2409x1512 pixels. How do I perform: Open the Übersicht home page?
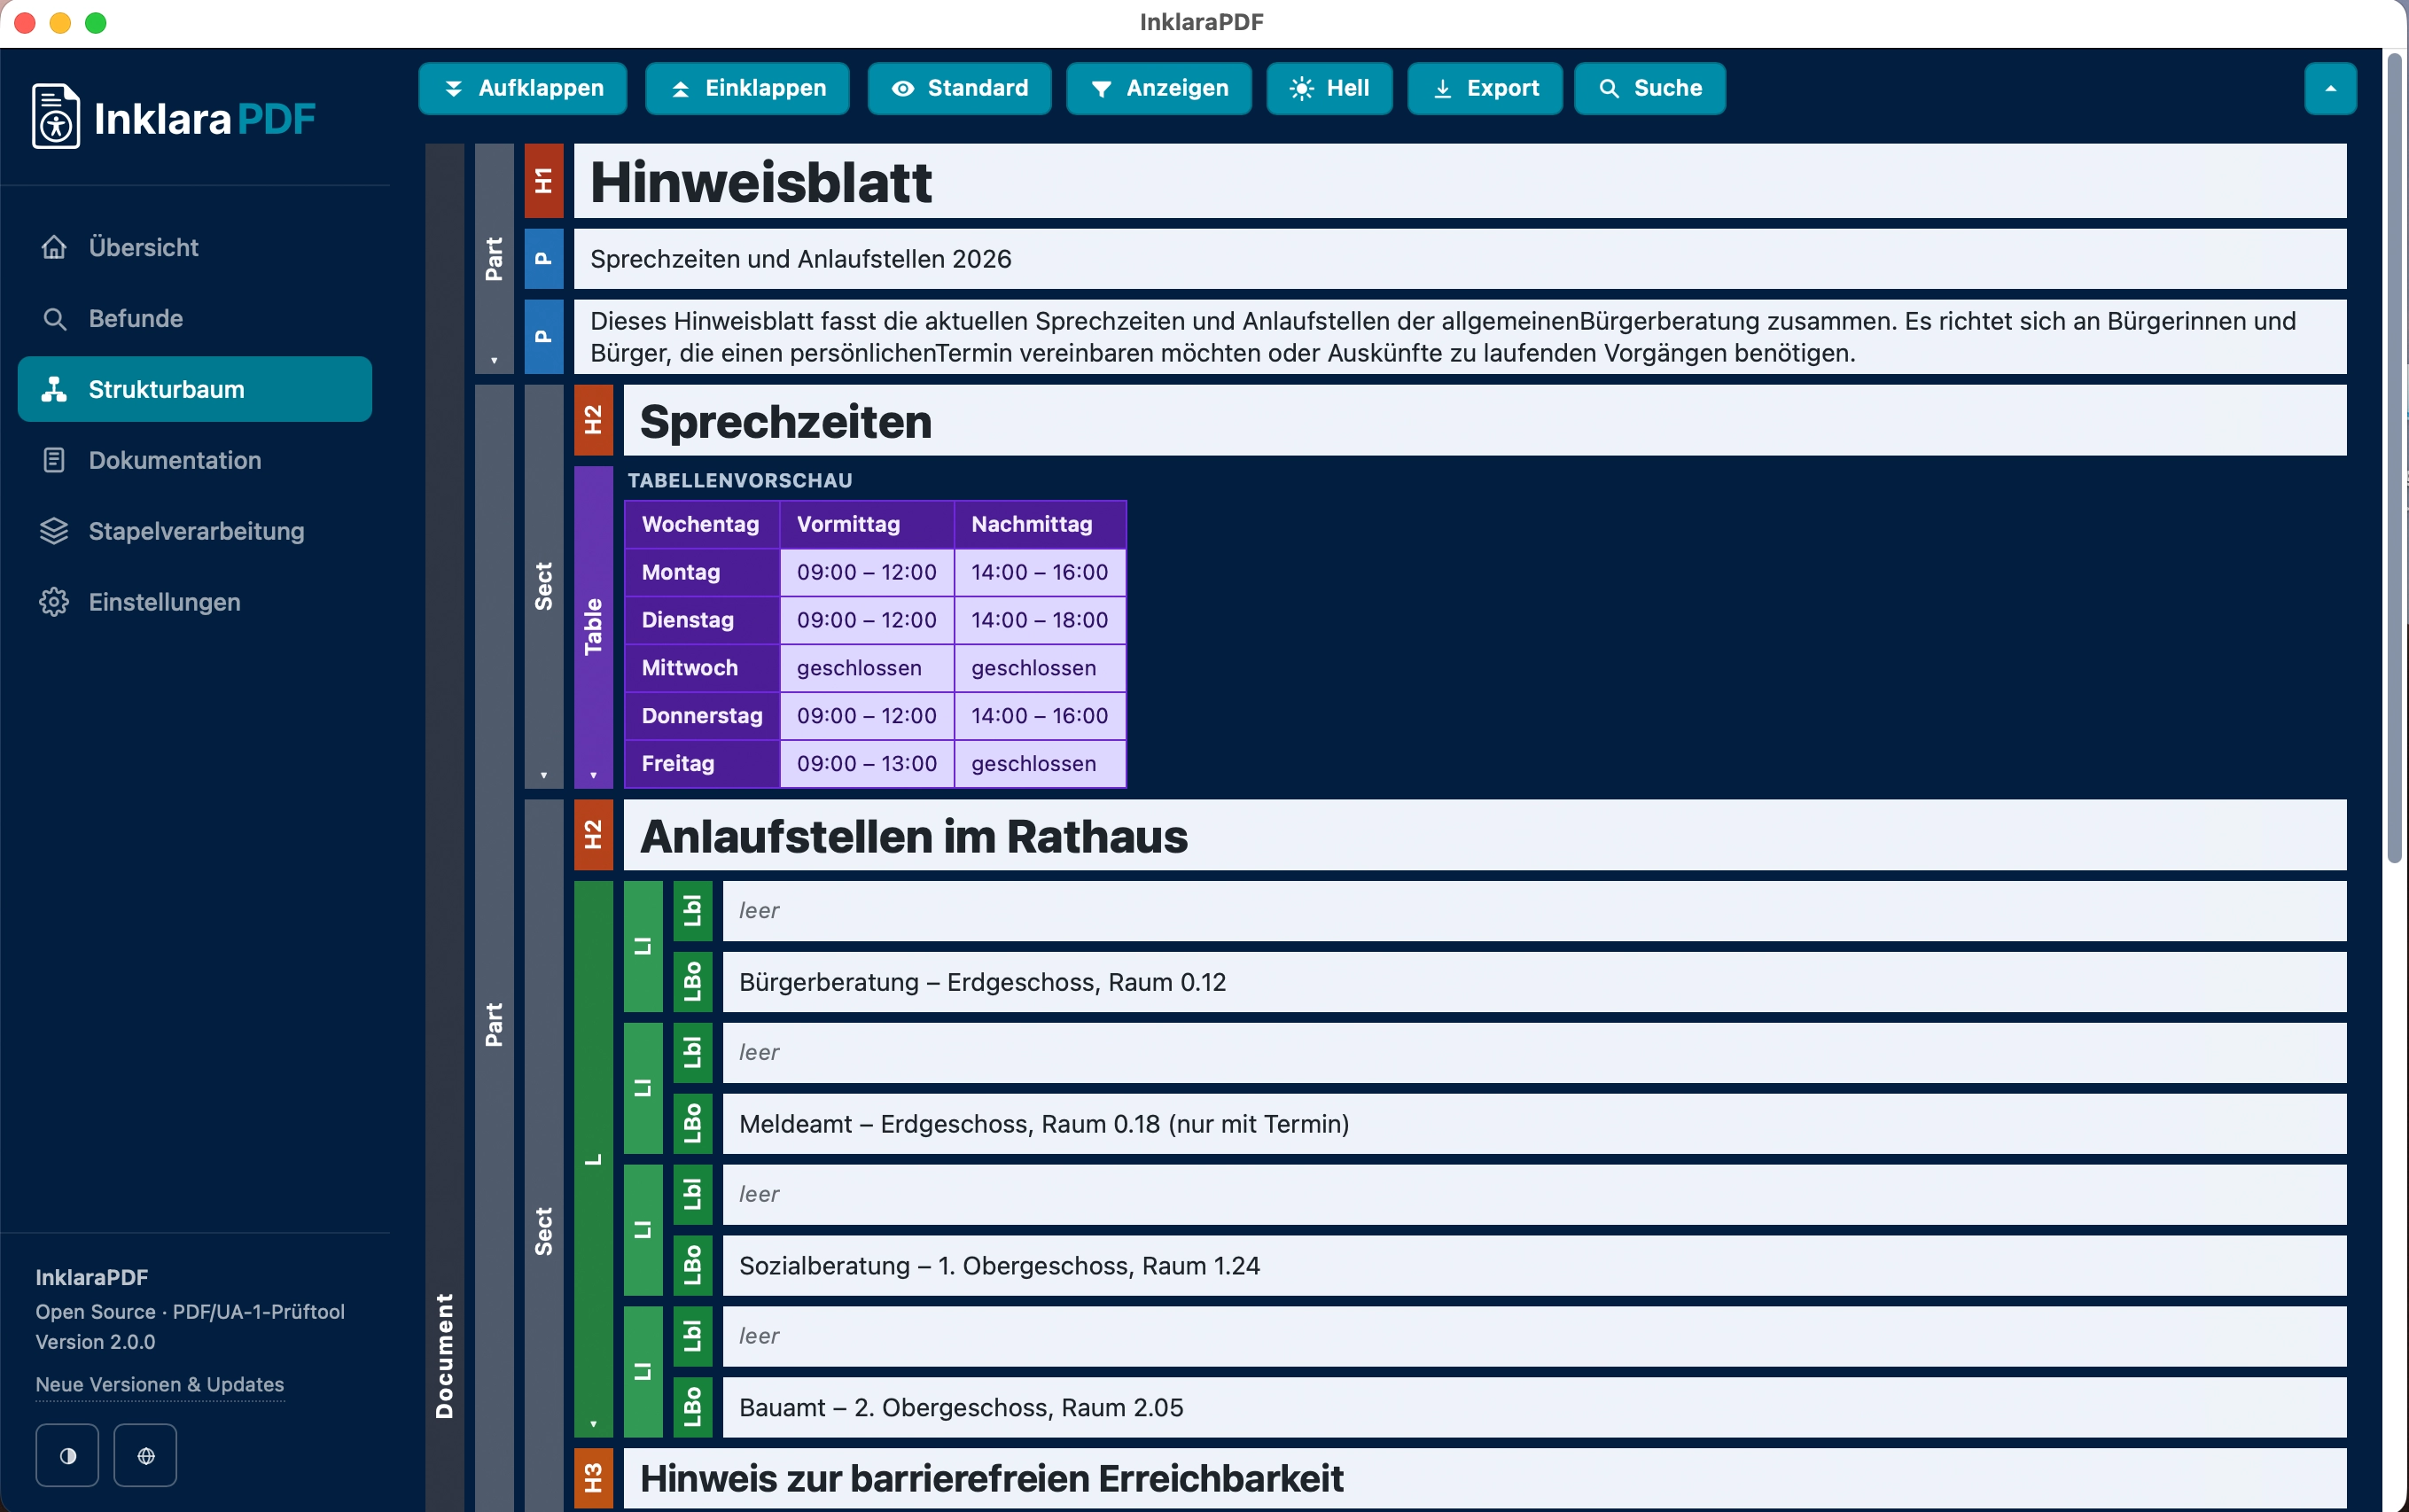pos(195,247)
